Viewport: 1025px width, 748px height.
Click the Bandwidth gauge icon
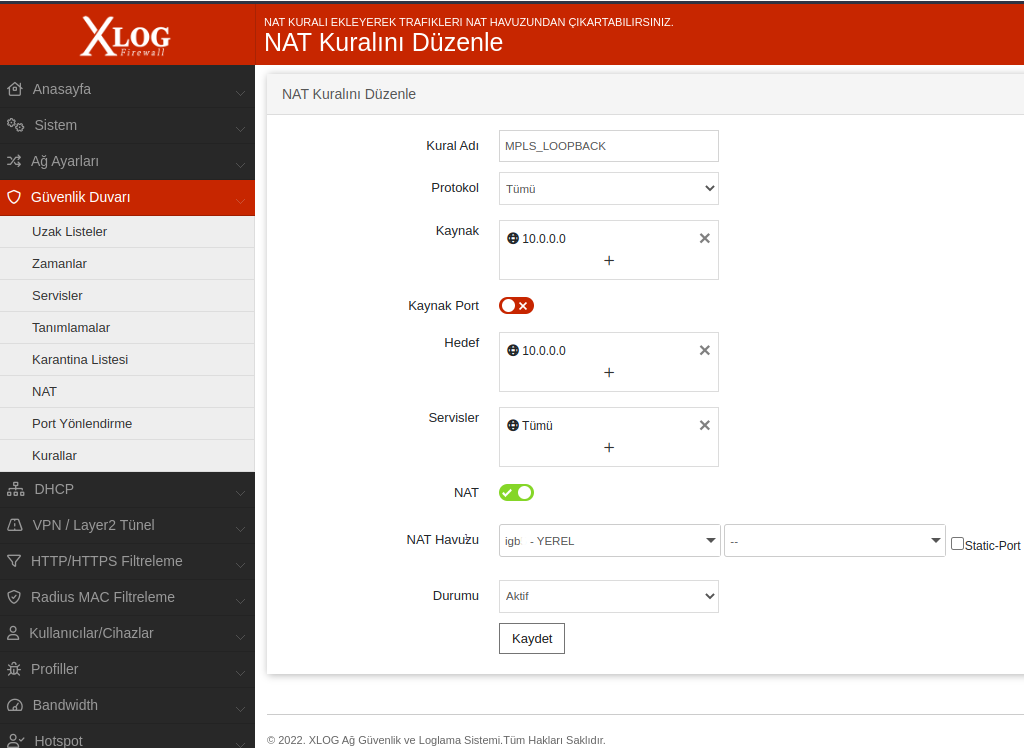(x=14, y=705)
